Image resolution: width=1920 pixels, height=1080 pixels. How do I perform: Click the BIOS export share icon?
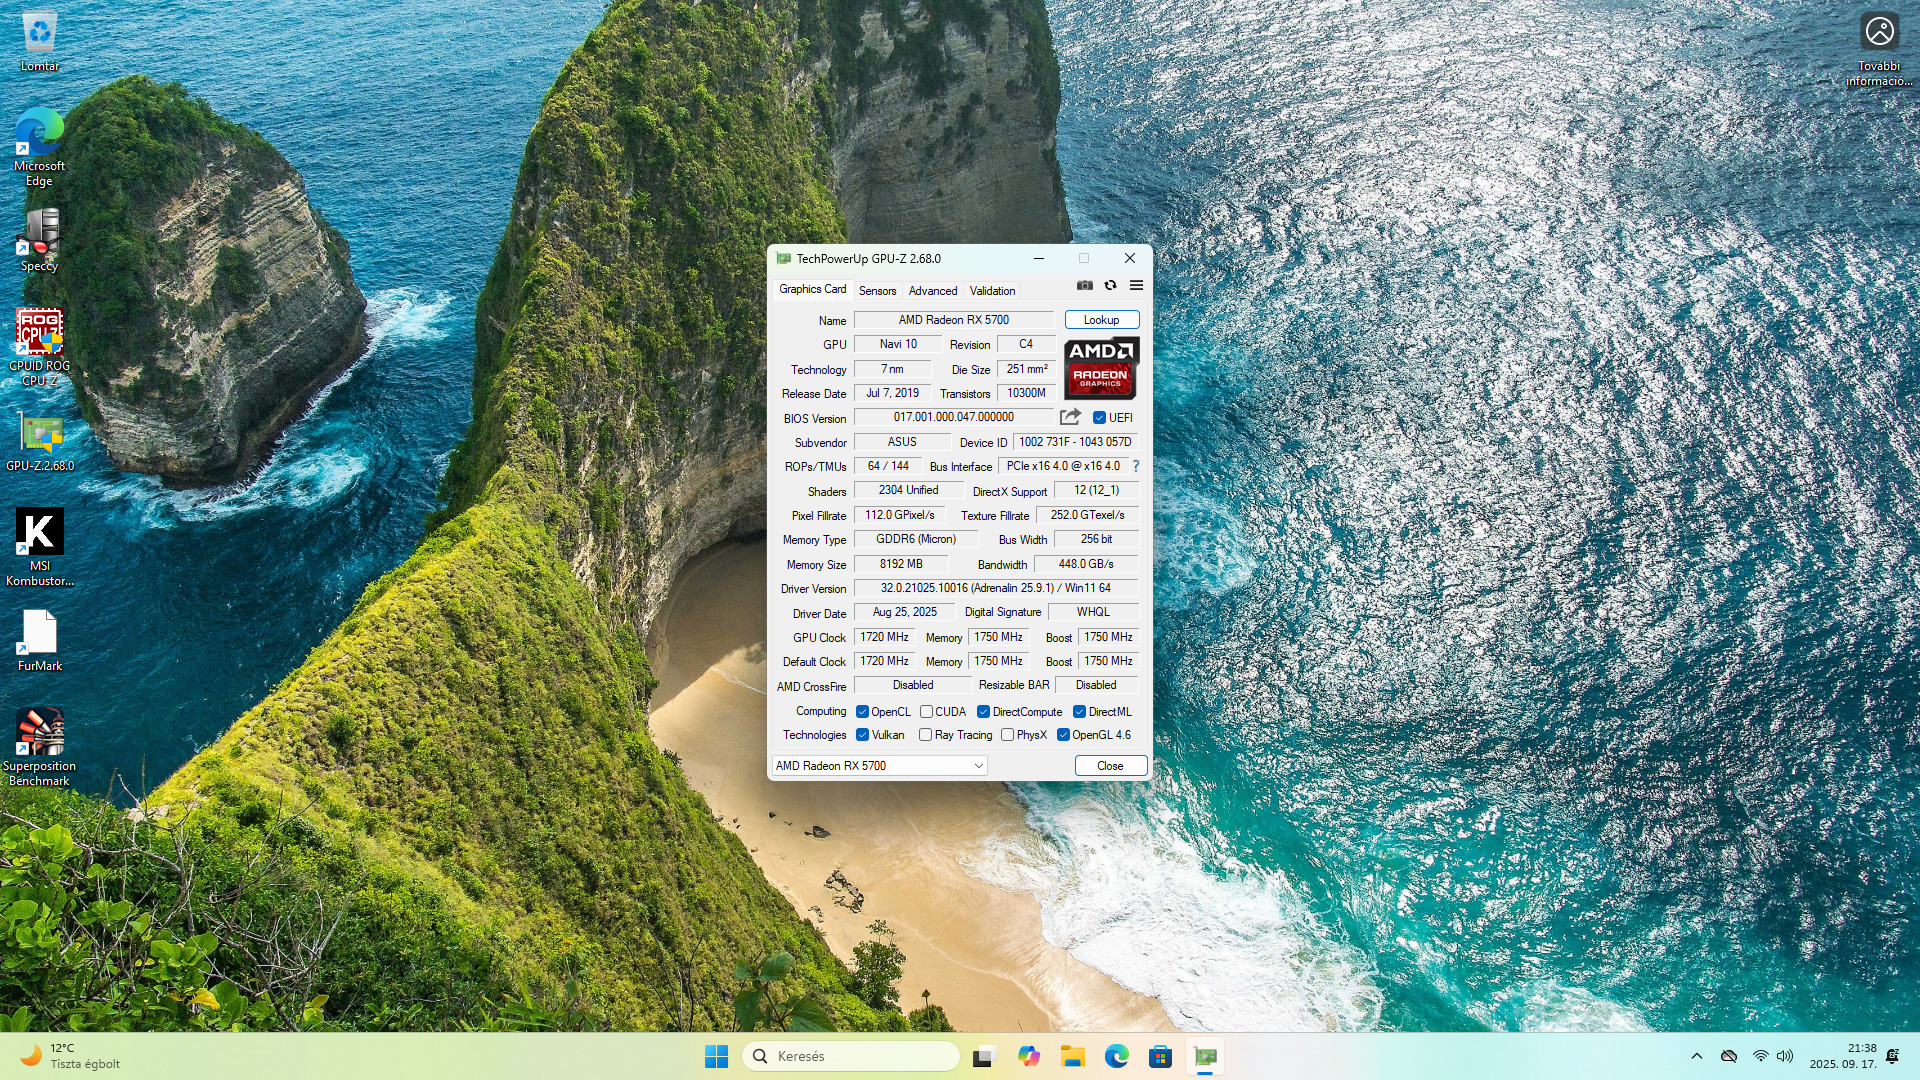[x=1070, y=417]
